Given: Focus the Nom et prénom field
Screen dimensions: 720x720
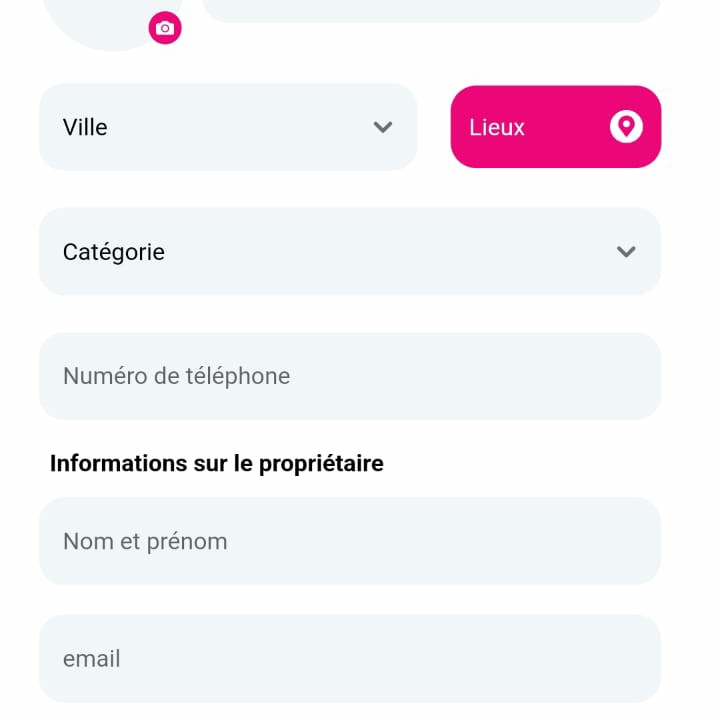Looking at the screenshot, I should pos(350,541).
